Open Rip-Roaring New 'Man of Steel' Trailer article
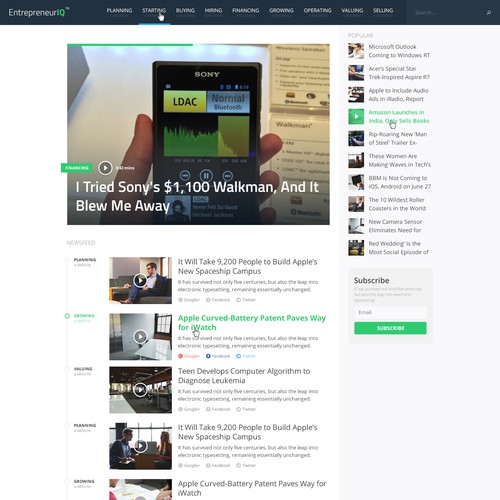 pos(398,138)
